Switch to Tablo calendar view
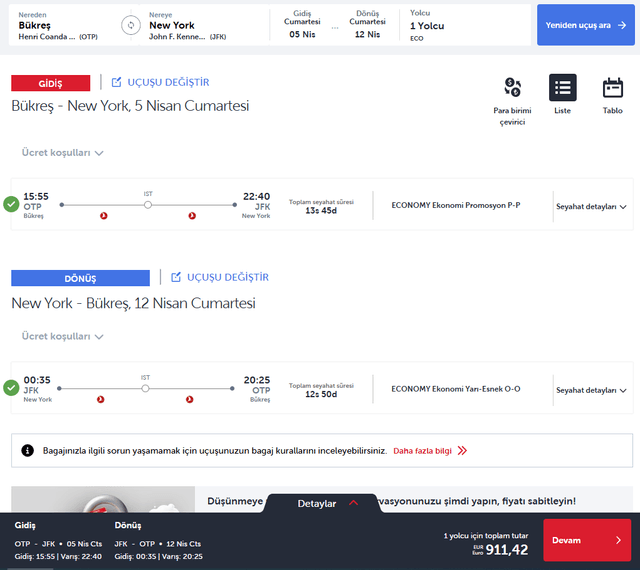The height and width of the screenshot is (570, 640). [613, 96]
